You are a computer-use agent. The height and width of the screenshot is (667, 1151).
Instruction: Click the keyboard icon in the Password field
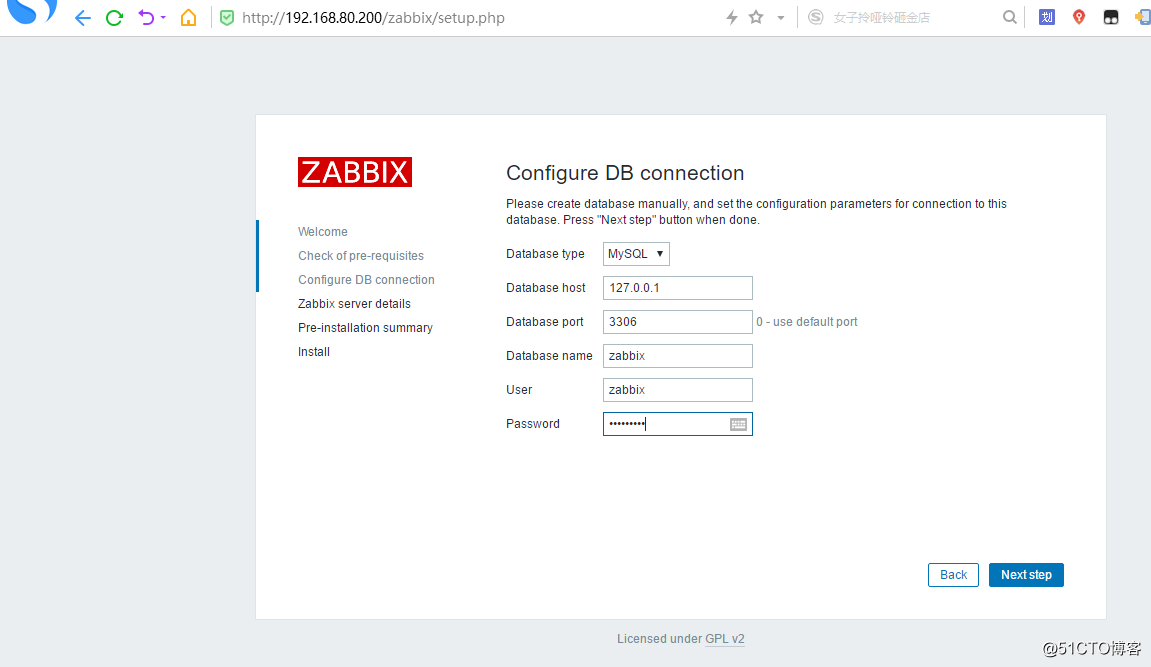[x=738, y=424]
